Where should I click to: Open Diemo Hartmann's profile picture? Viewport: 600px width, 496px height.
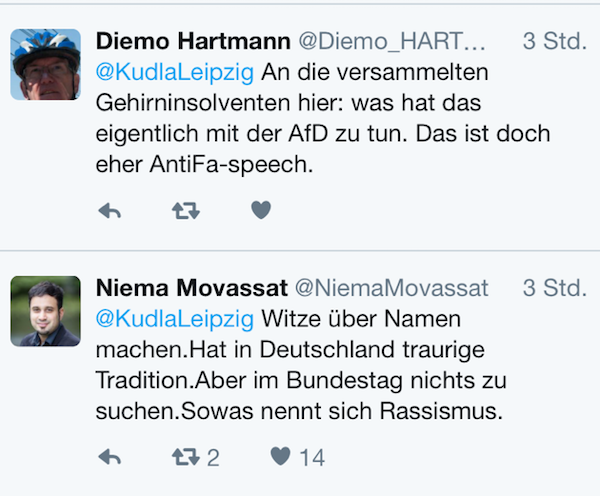coord(46,64)
